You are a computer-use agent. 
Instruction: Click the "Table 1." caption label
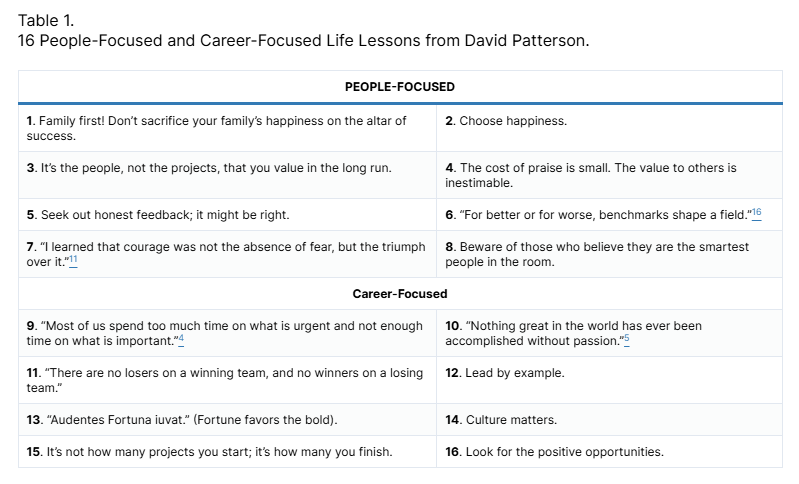[46, 20]
